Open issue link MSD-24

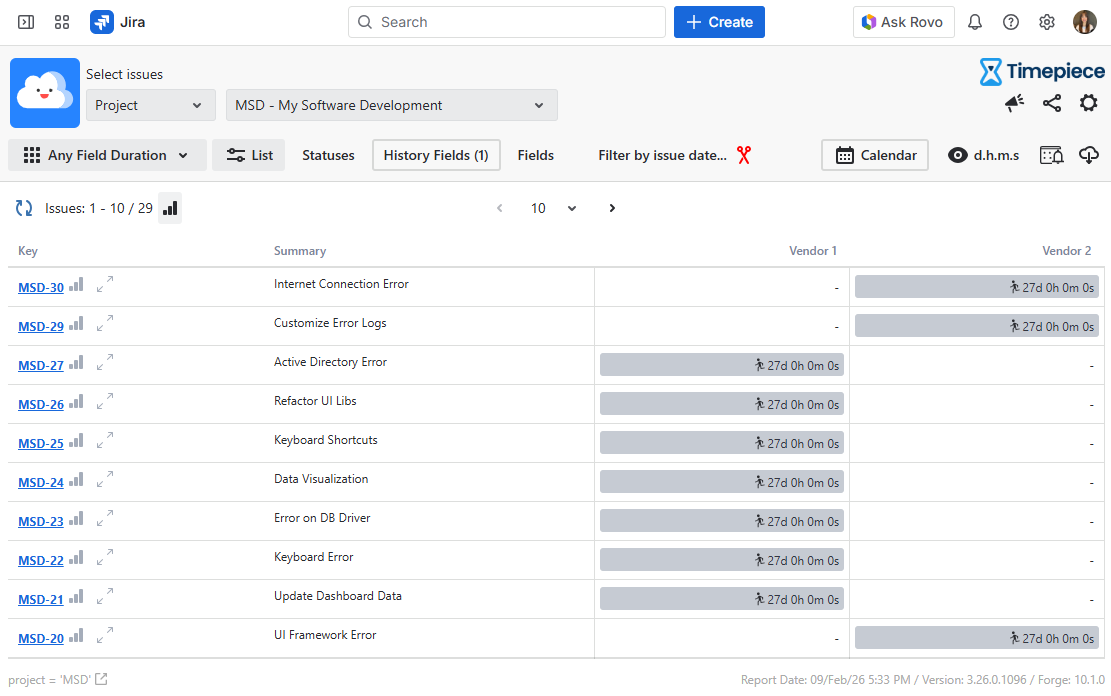pyautogui.click(x=41, y=483)
